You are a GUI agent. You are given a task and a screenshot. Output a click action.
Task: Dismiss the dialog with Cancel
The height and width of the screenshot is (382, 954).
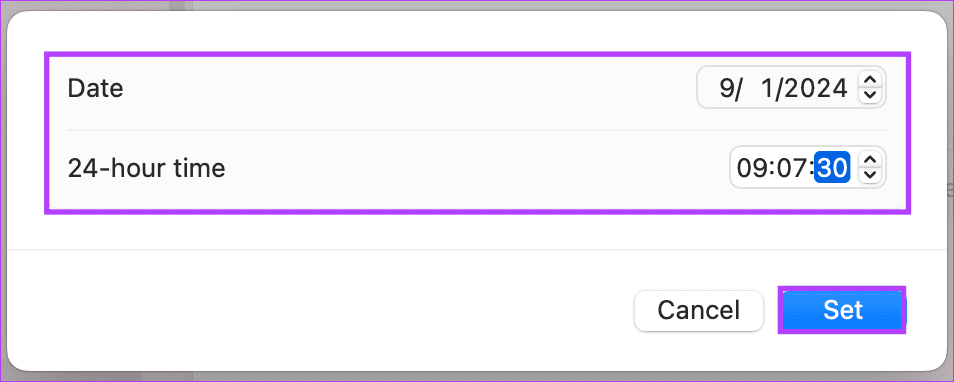[x=698, y=311]
